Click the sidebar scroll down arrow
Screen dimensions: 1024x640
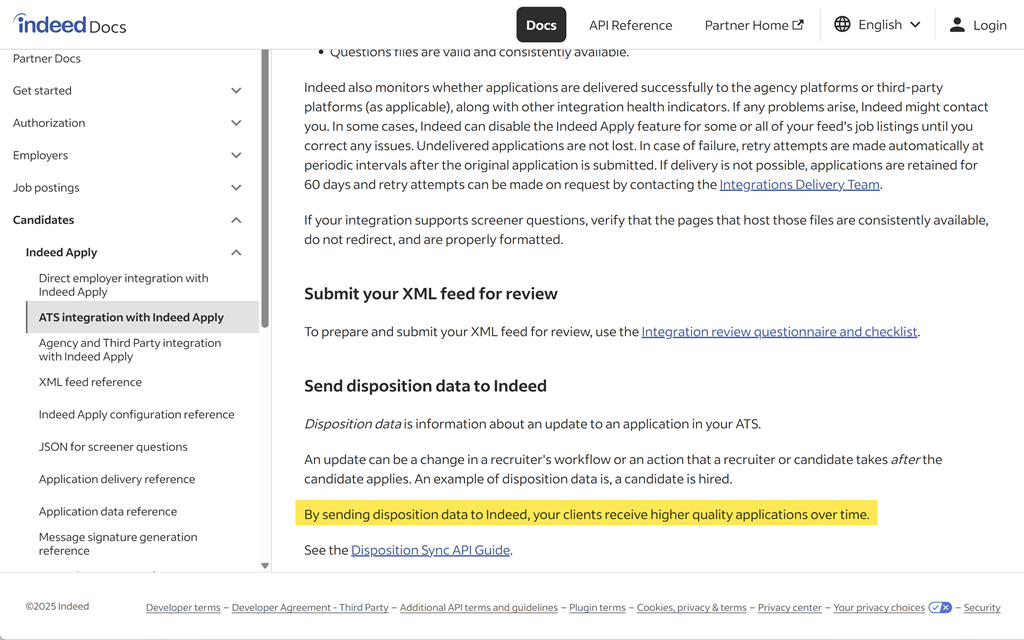(x=265, y=566)
